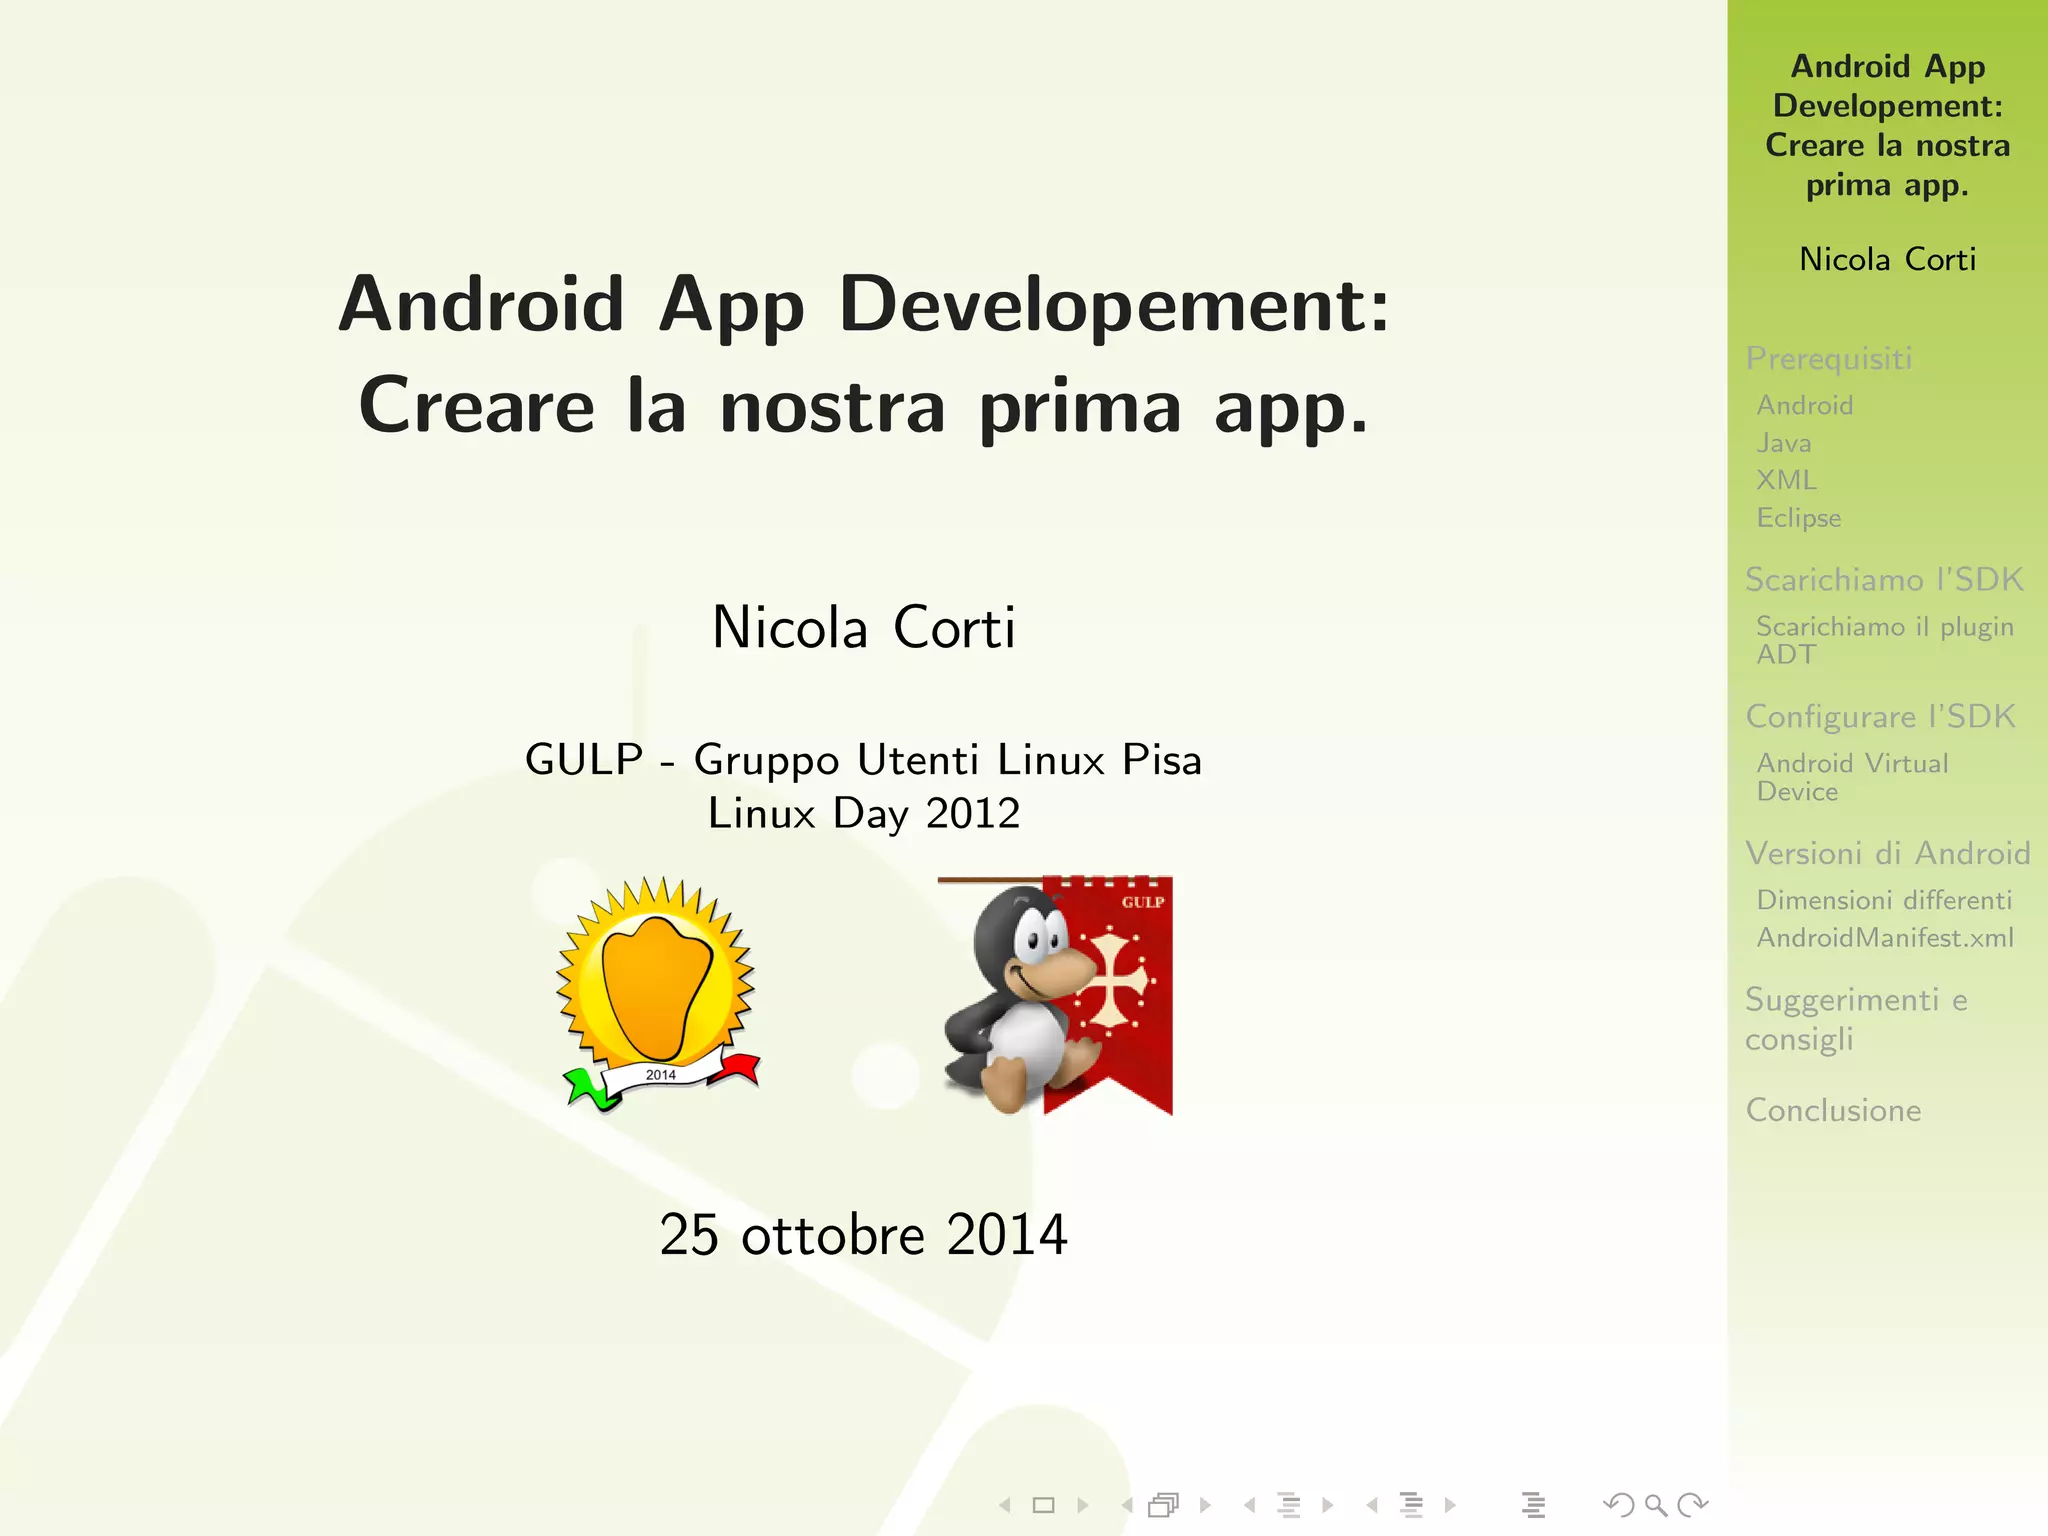Click the presentation outline icon
Image resolution: width=2048 pixels, height=1536 pixels.
[x=1533, y=1505]
